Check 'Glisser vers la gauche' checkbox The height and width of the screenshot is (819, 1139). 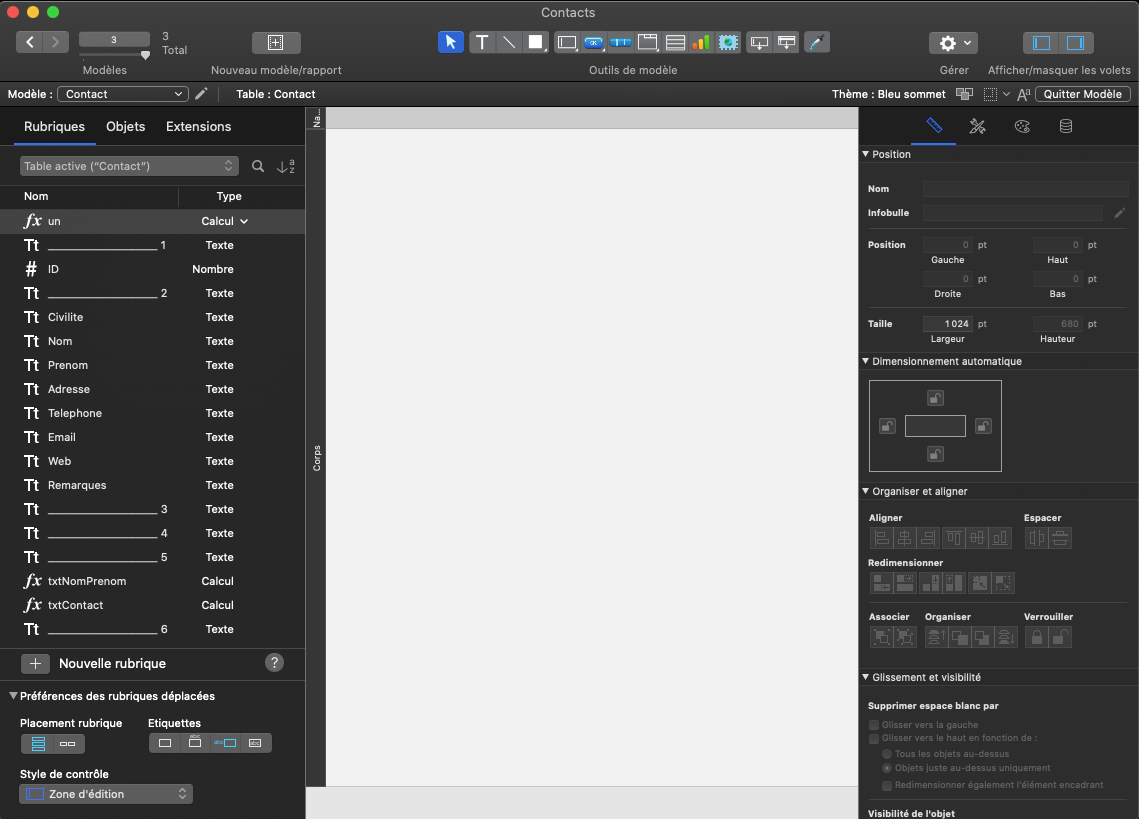(874, 725)
